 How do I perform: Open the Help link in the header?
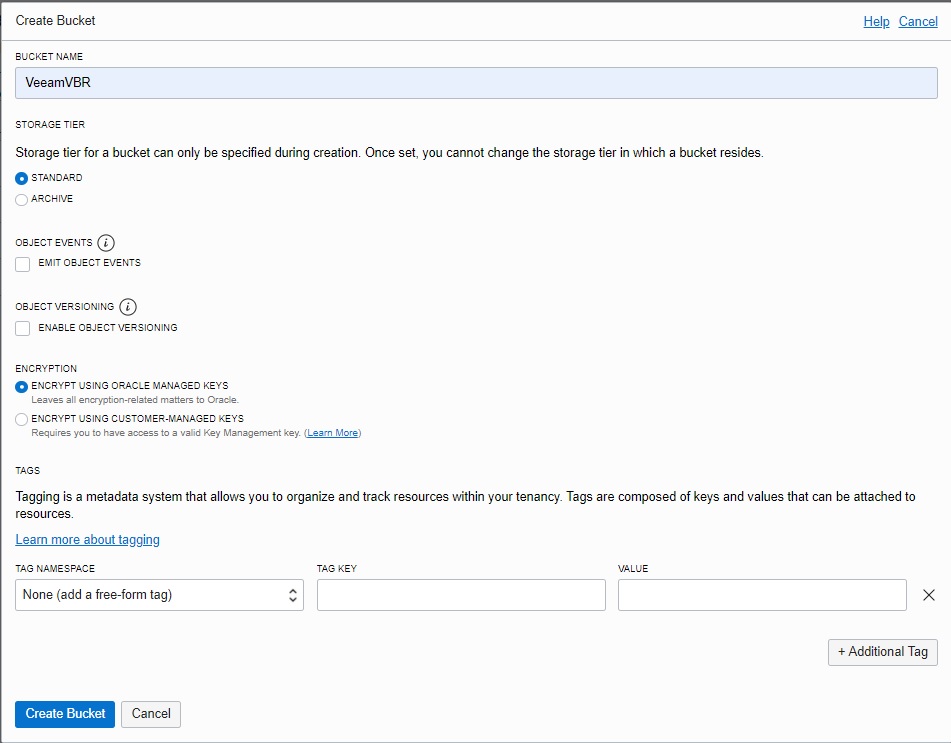(876, 21)
